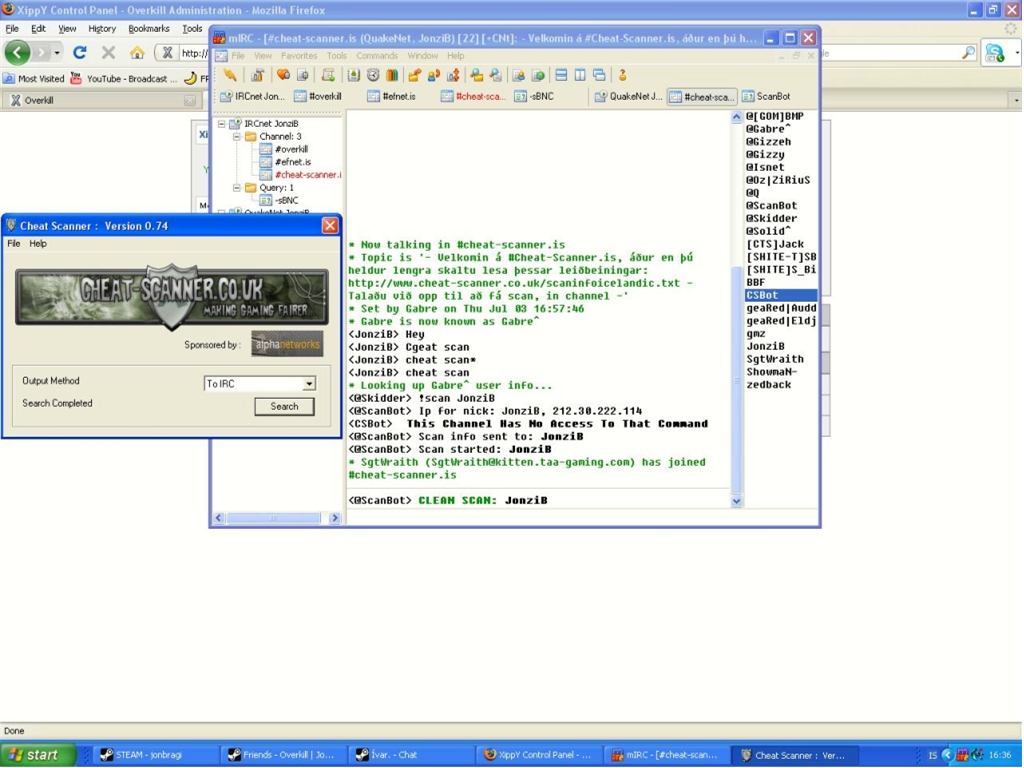Click the IS language indicator in tray
Screen dimensions: 1024x768
(x=933, y=756)
